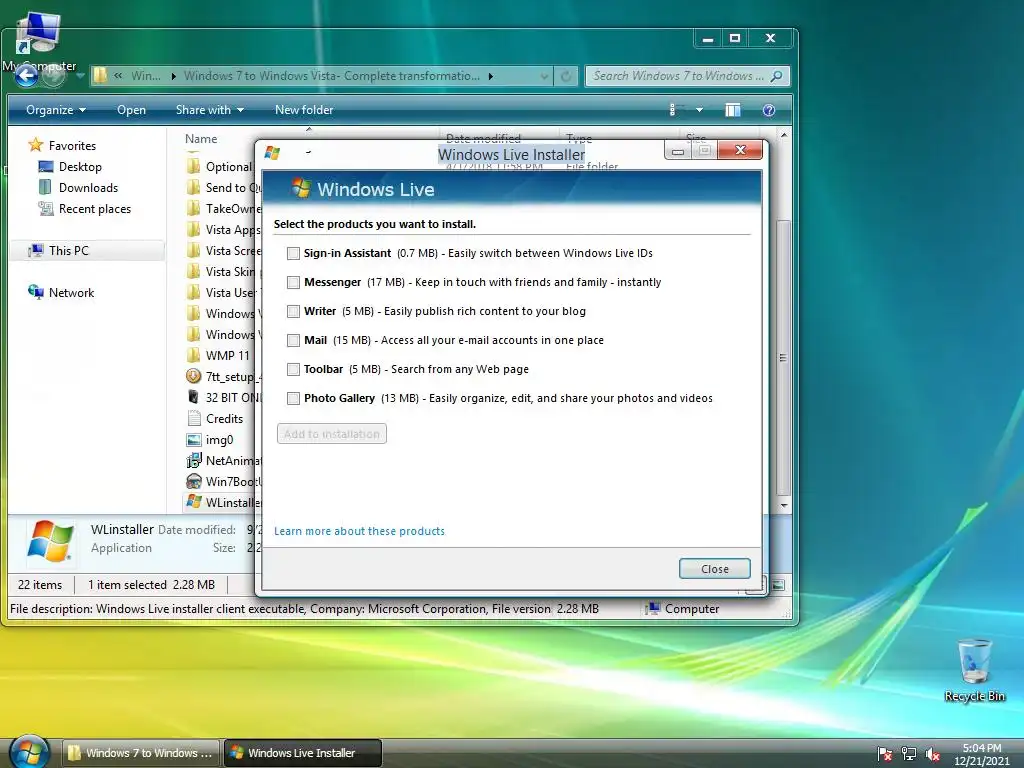Click the Explorer back arrow button

pyautogui.click(x=26, y=76)
